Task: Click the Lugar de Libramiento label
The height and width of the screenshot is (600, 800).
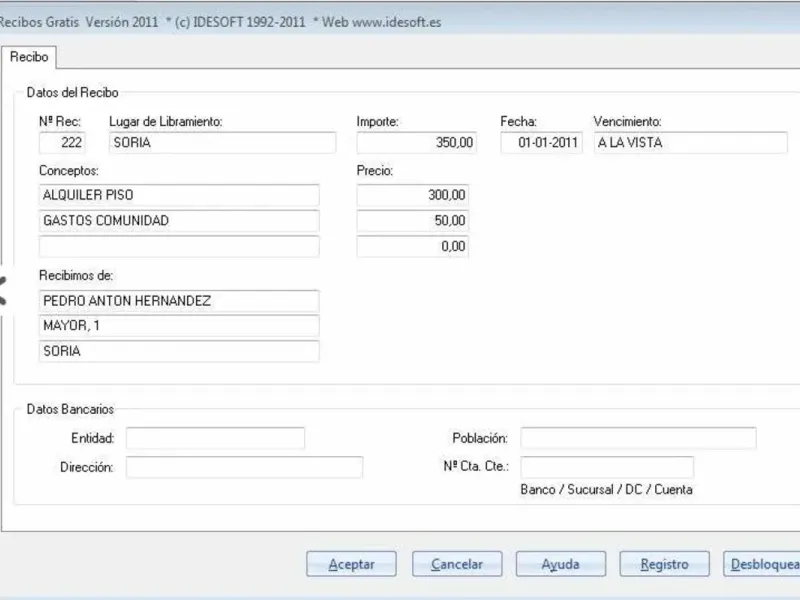Action: click(x=166, y=121)
